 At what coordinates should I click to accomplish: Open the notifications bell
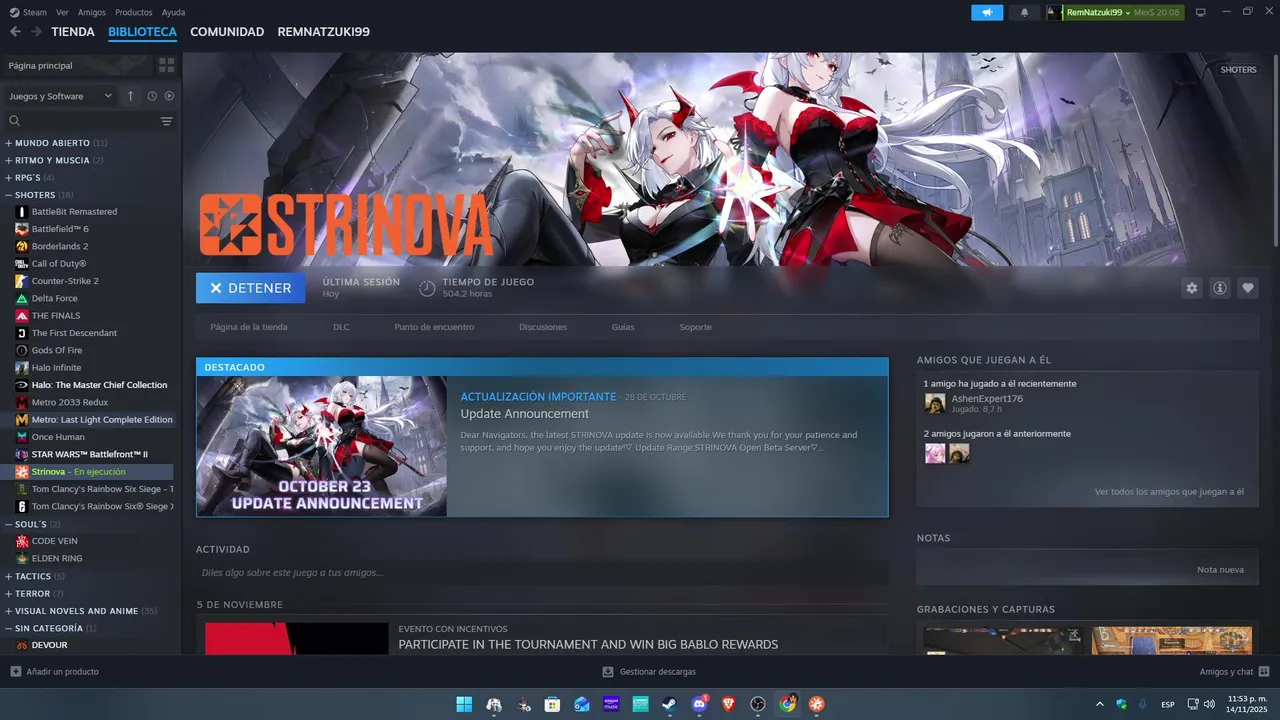[x=1024, y=12]
